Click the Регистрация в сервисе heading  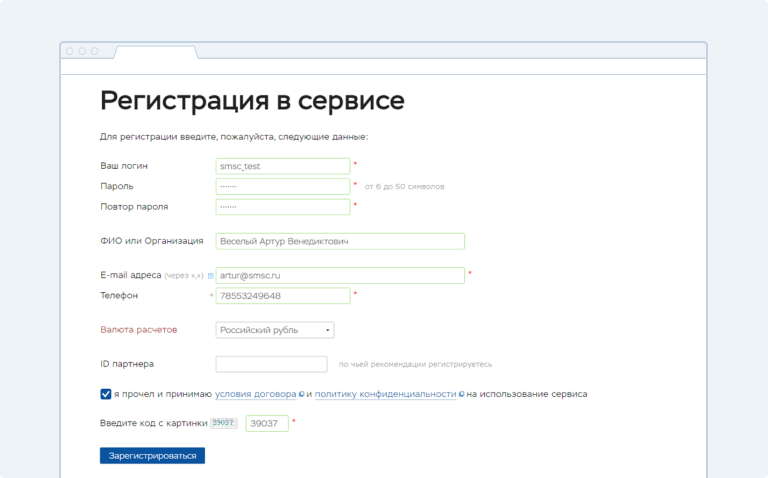pos(252,101)
